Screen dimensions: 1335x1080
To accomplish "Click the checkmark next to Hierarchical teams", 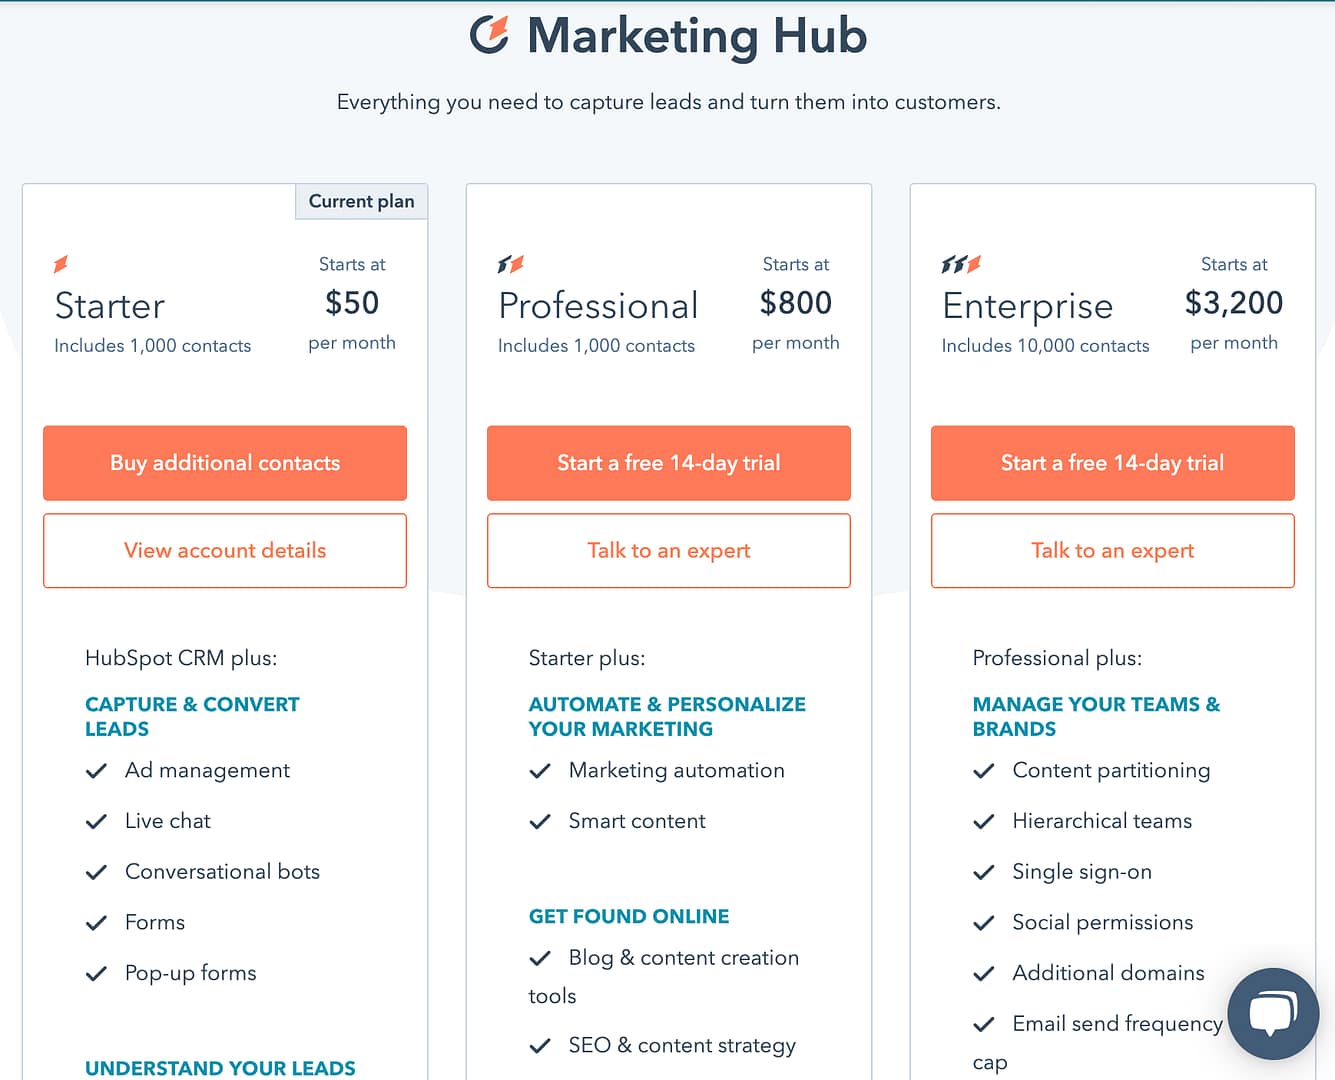I will coord(984,820).
